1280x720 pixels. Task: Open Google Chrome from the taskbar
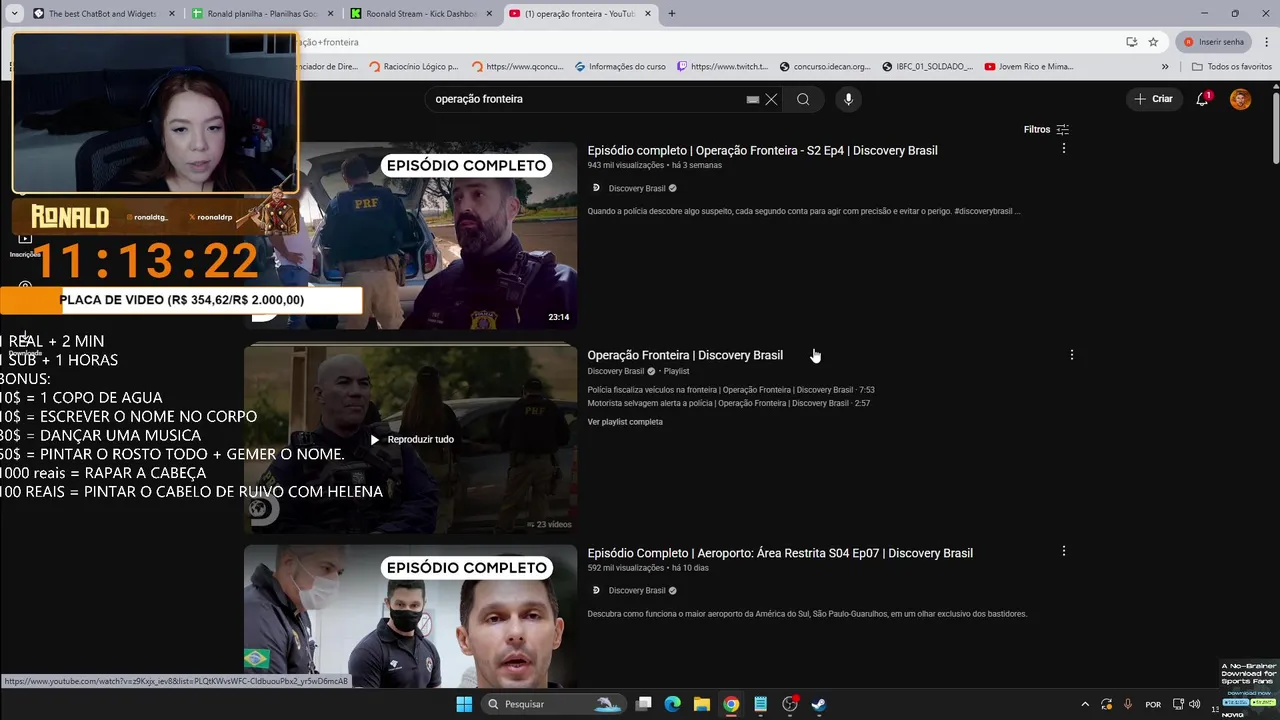[x=731, y=704]
